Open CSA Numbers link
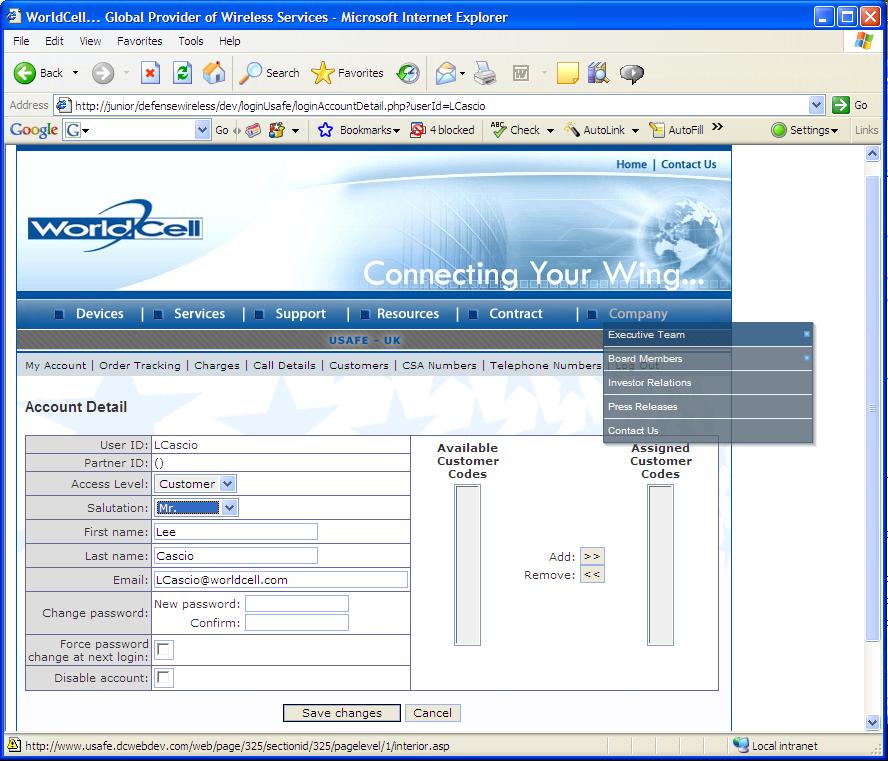The height and width of the screenshot is (761, 888). point(439,365)
